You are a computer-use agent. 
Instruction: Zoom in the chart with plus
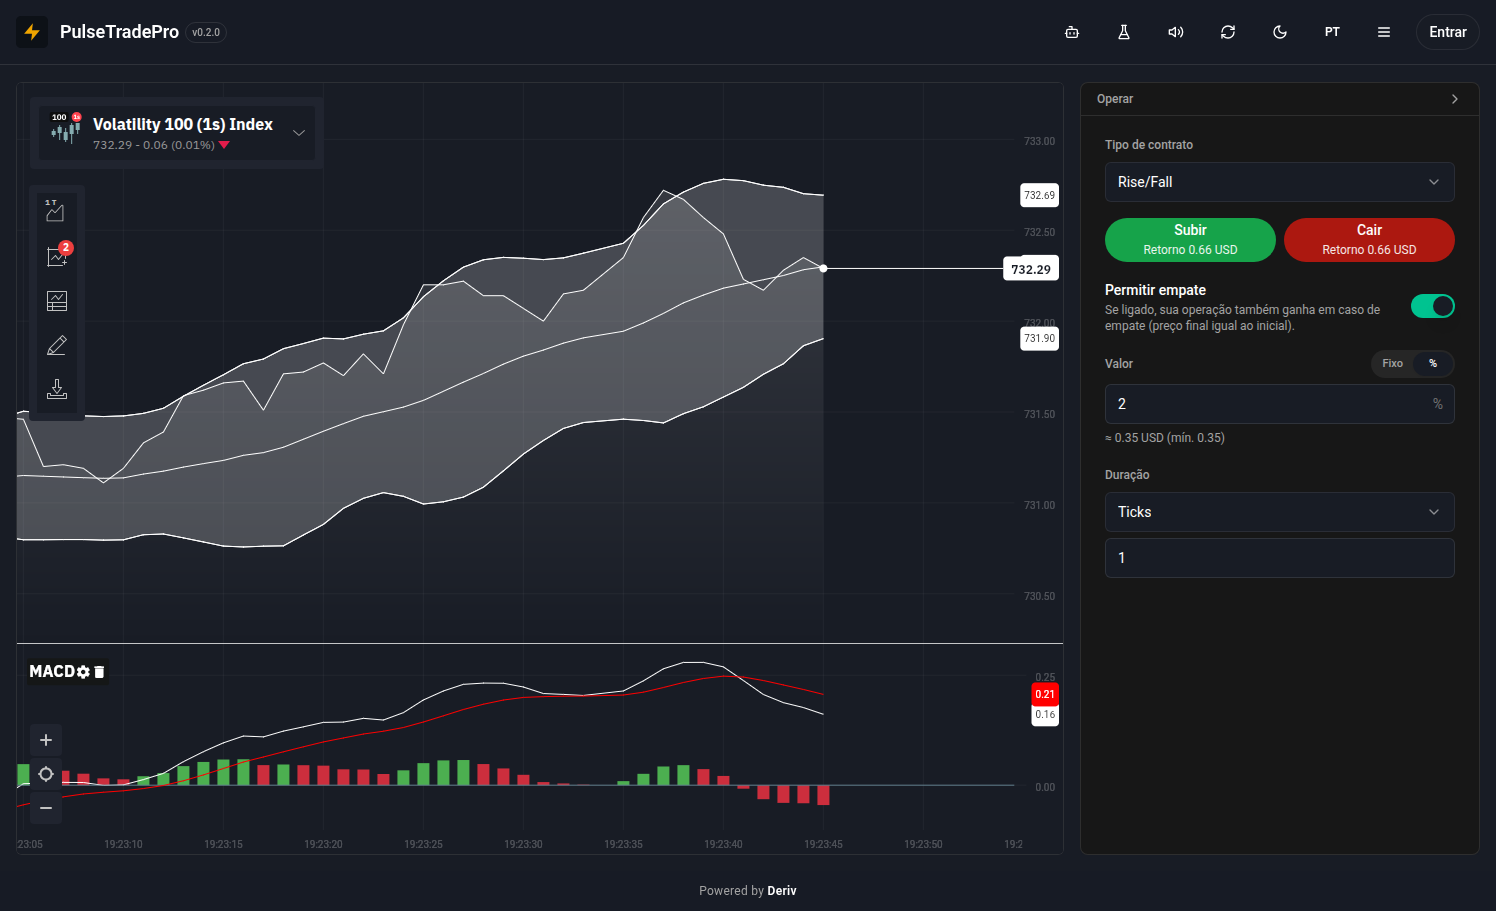click(46, 740)
